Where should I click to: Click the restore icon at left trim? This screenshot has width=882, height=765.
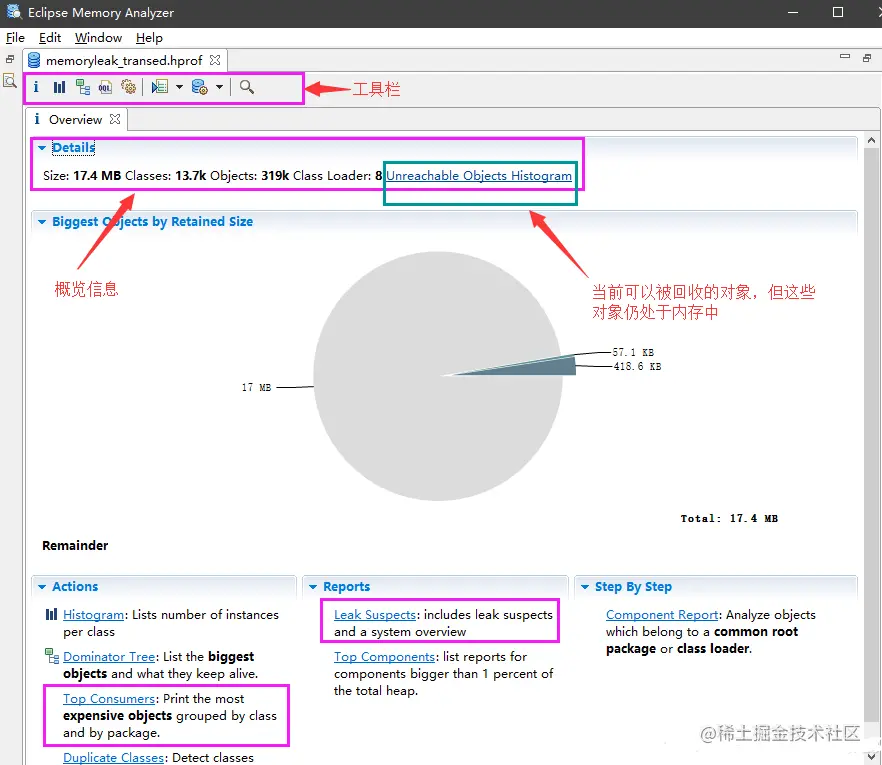click(10, 59)
